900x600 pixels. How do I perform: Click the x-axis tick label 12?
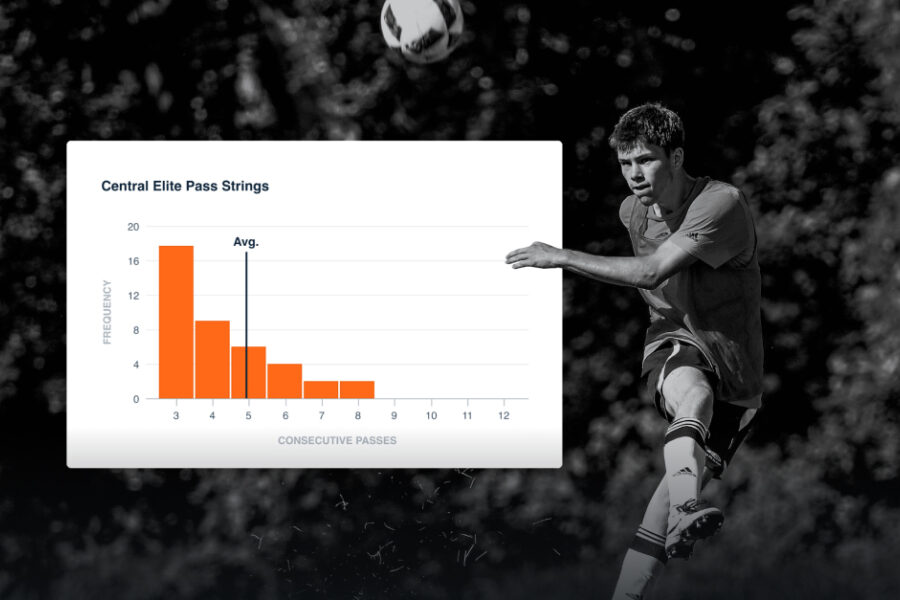coord(504,415)
